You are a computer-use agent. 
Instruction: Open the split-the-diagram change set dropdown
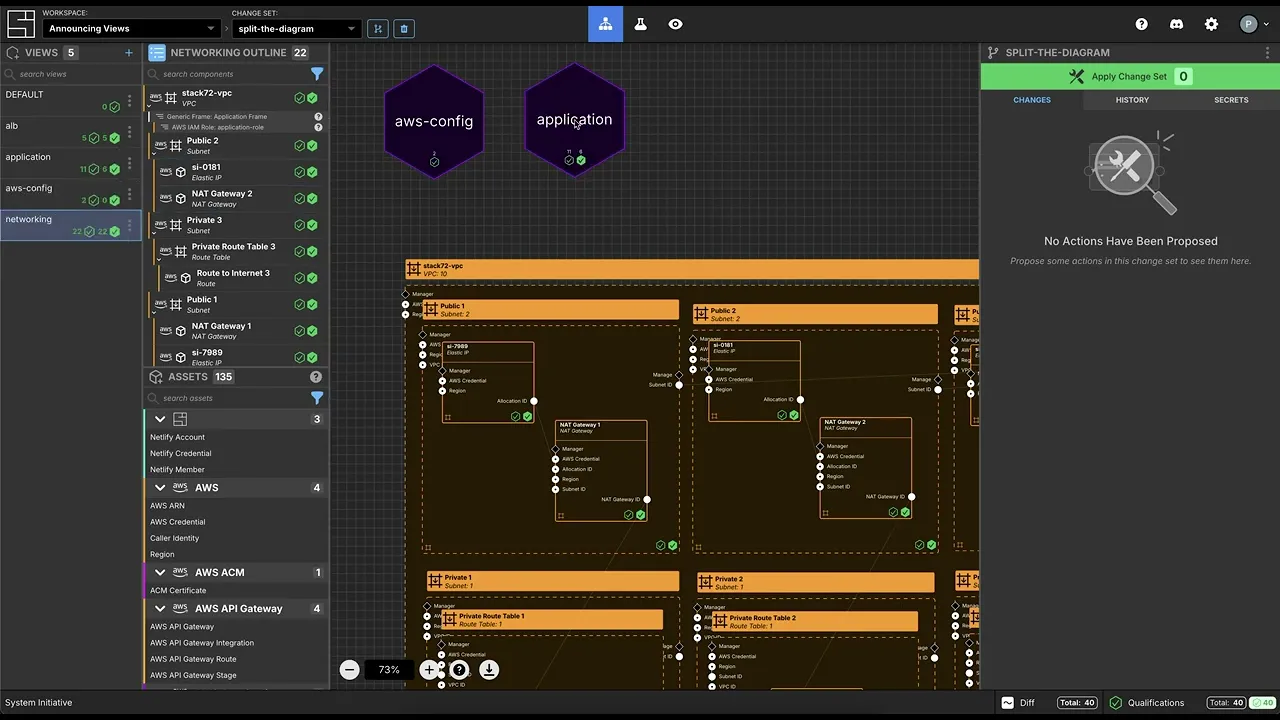pyautogui.click(x=296, y=29)
